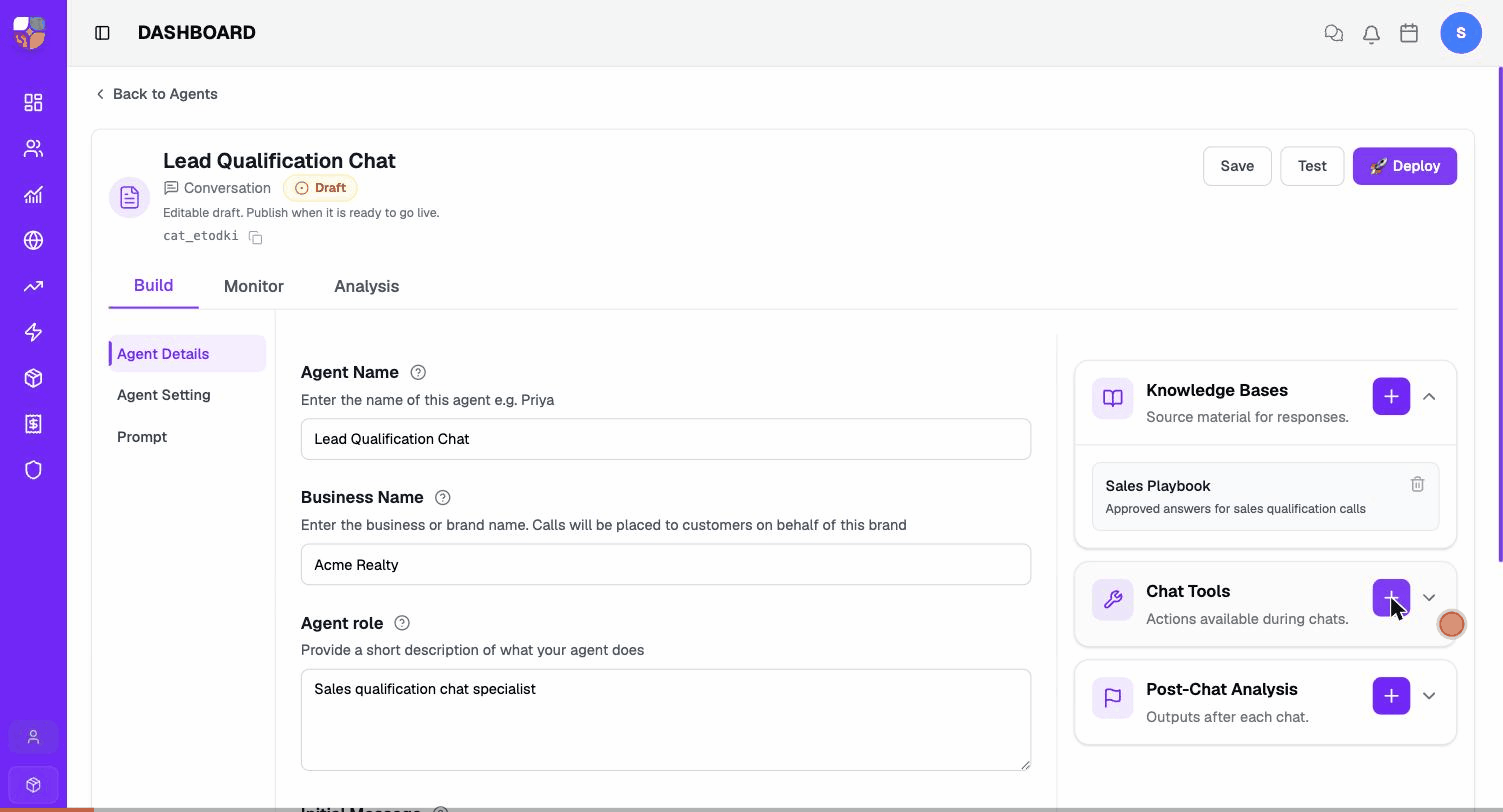Click the Business Name input field

point(666,565)
